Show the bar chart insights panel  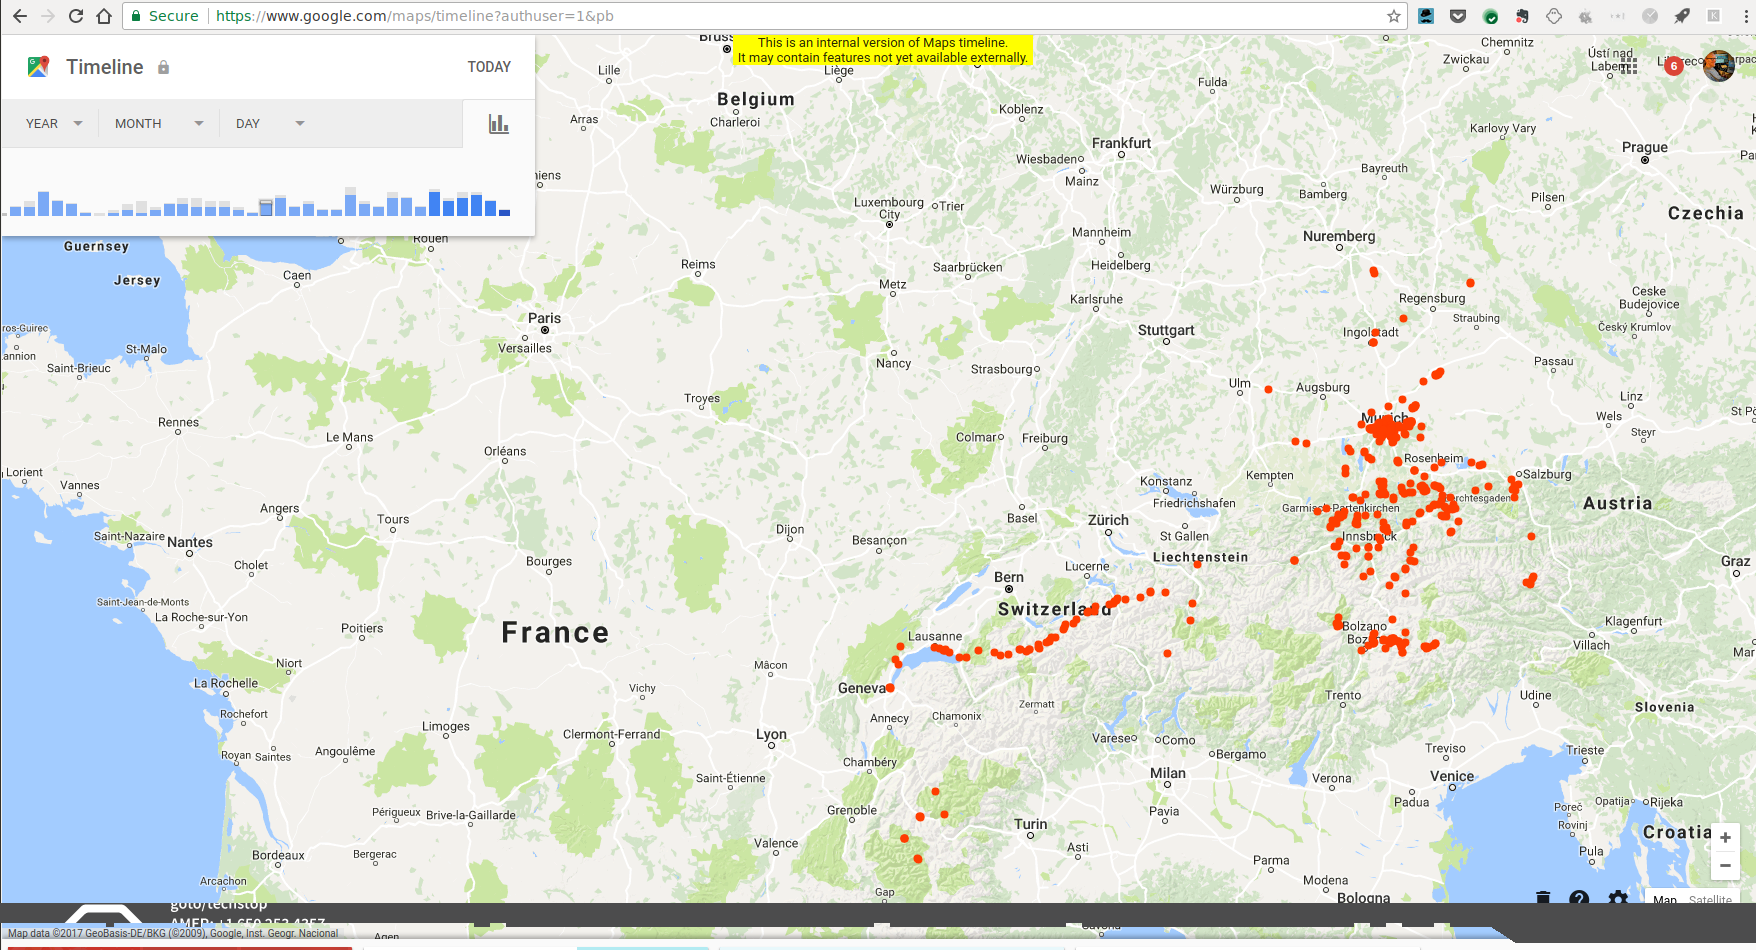click(x=498, y=124)
